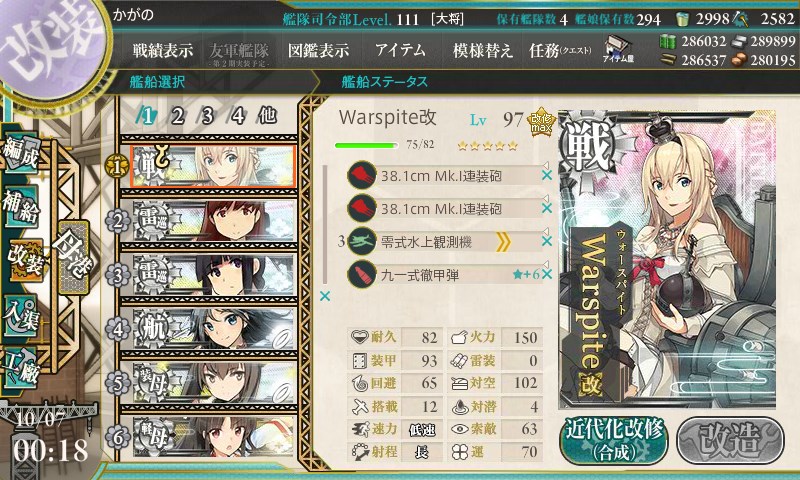Open the 補給 (resupply) side icon
800x480 pixels.
[21, 206]
